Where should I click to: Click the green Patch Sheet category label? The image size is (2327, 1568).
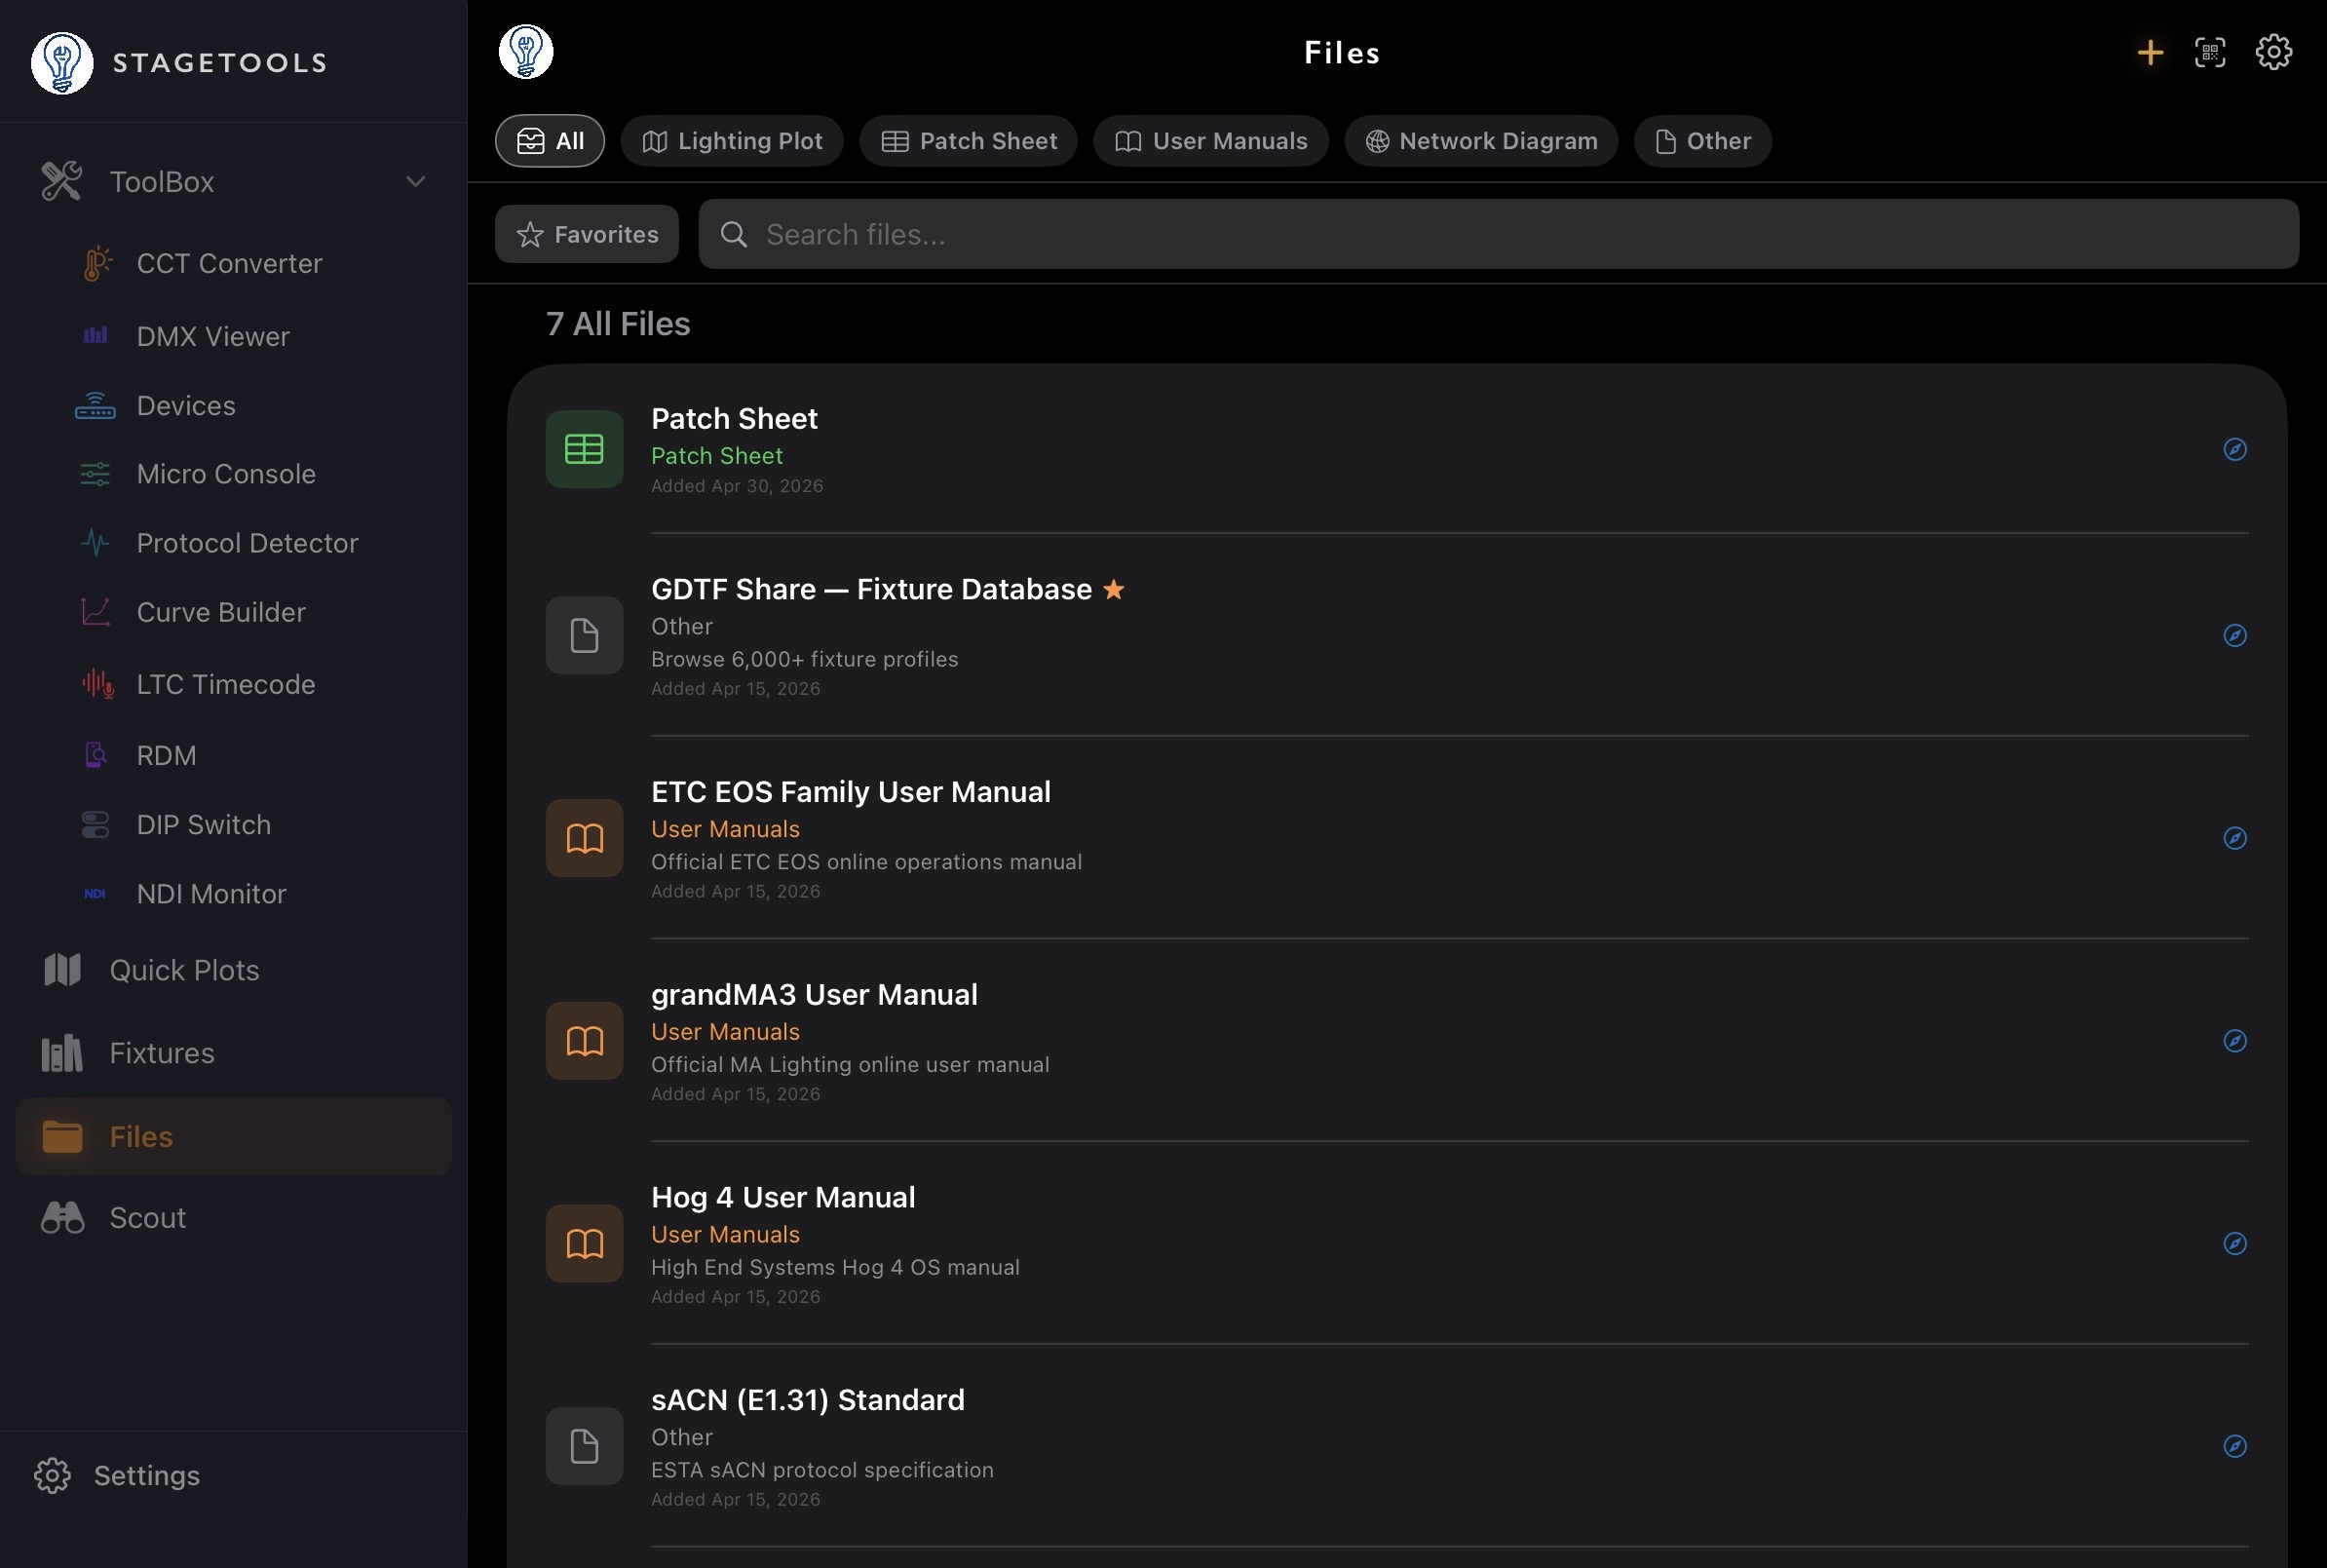click(717, 456)
